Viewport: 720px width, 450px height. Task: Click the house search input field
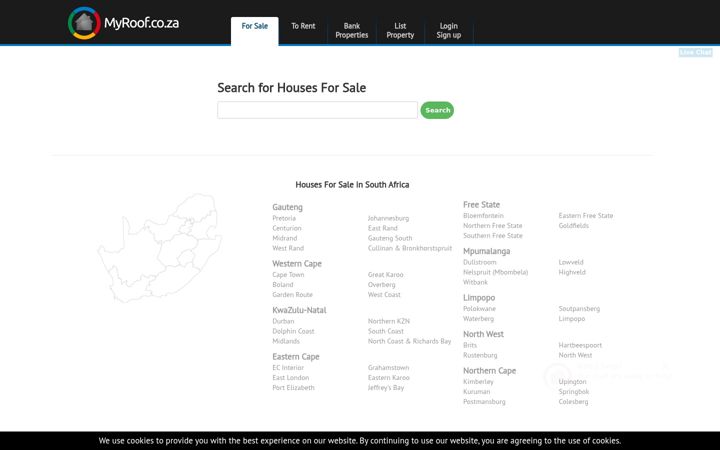click(x=317, y=110)
